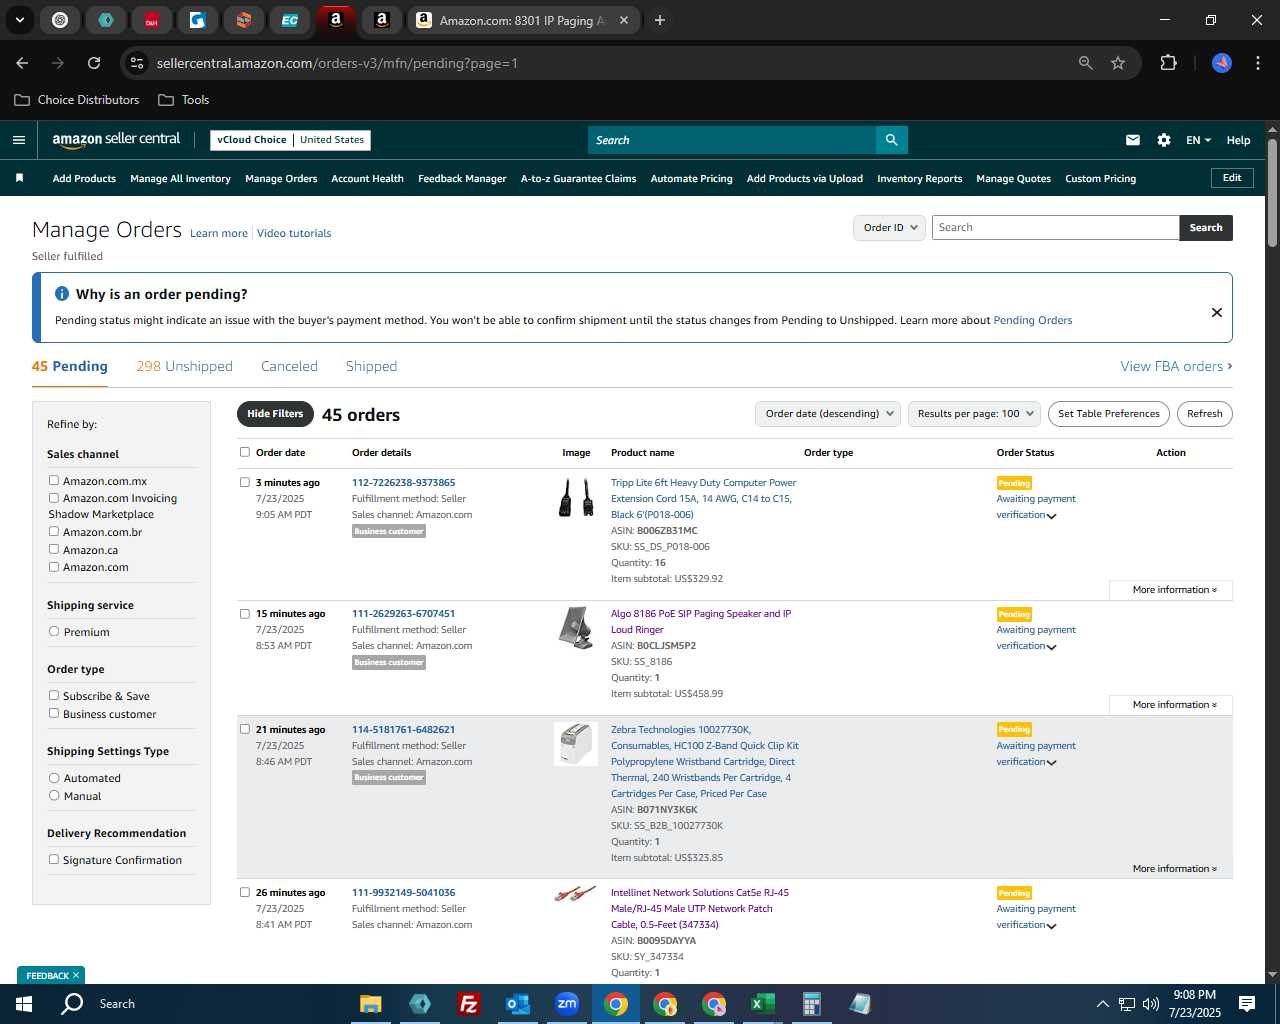Enable the Amazon.com.mx sales channel filter

54,480
